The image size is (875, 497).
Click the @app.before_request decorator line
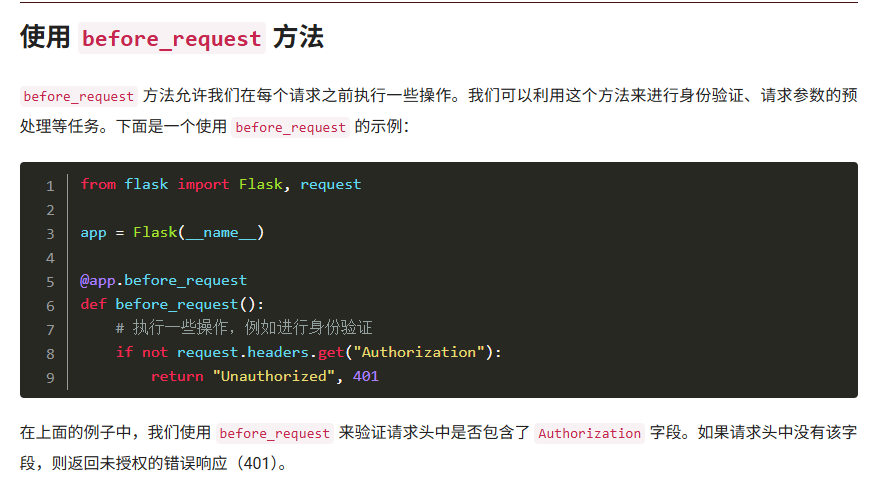pyautogui.click(x=163, y=280)
